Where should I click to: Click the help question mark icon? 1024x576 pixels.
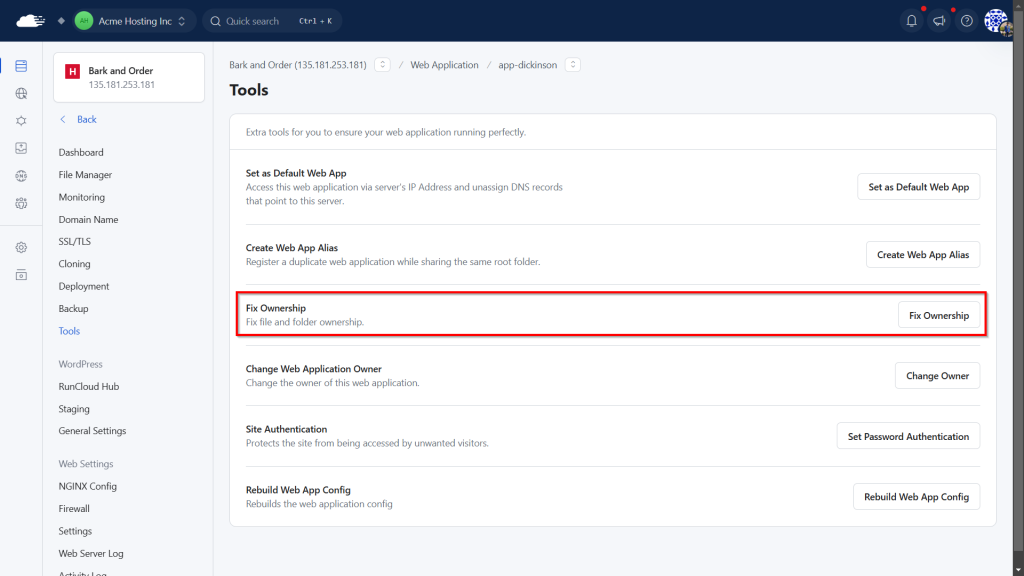967,21
